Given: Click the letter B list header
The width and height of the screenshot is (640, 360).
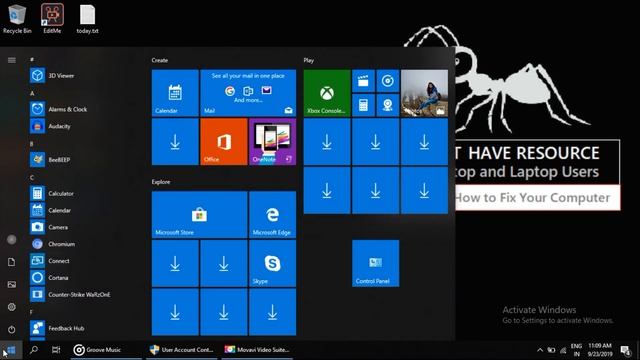Looking at the screenshot, I should 32,144.
